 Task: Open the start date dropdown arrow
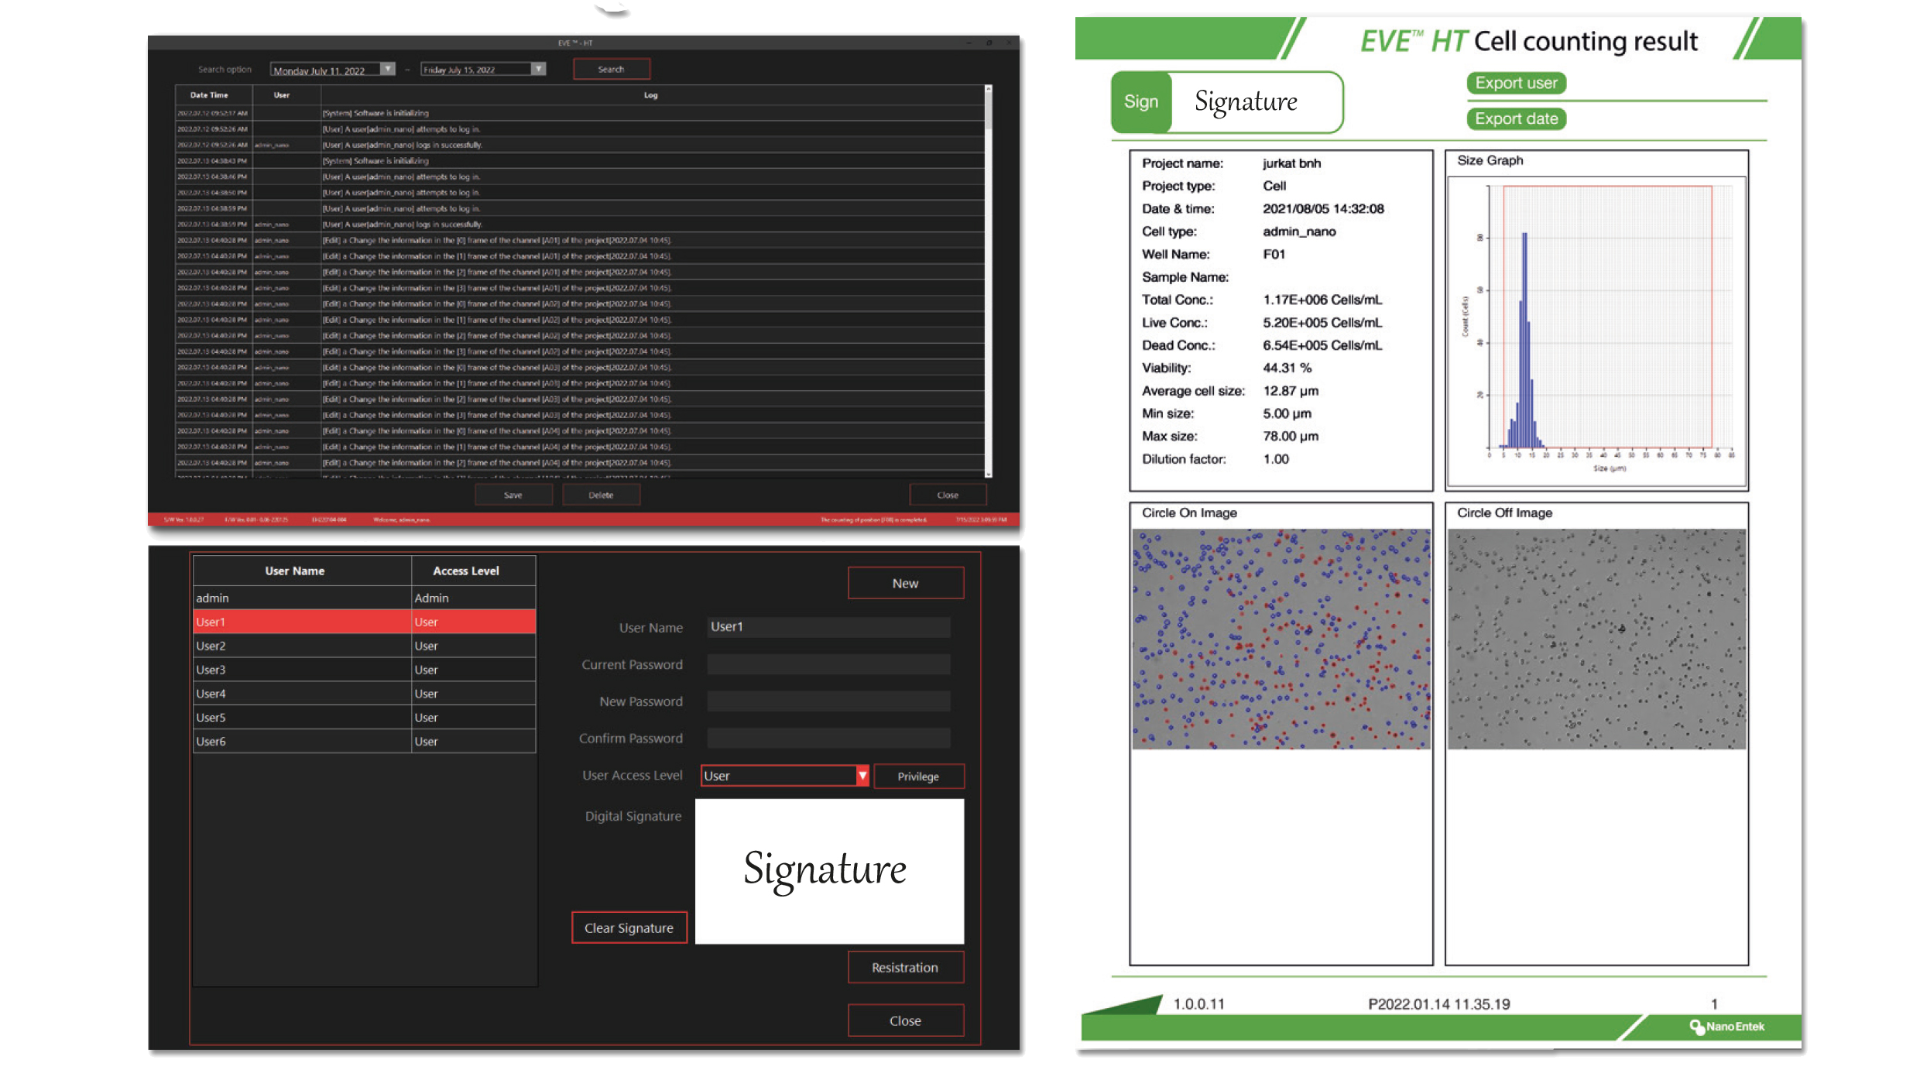coord(388,70)
